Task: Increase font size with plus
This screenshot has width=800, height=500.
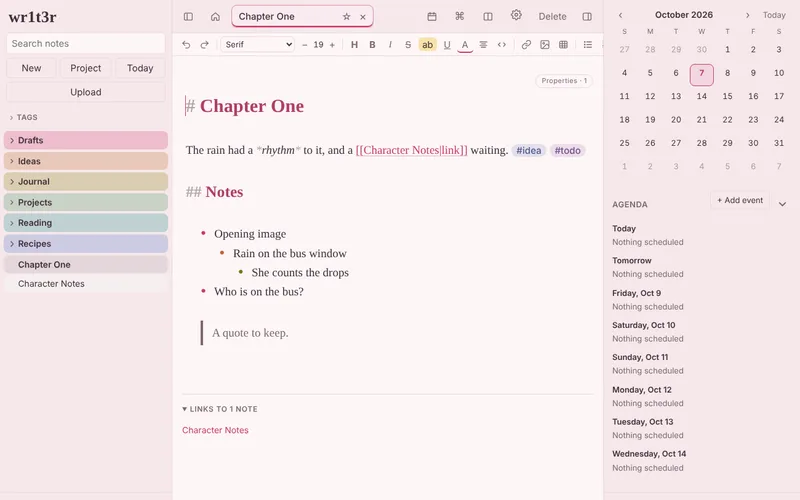Action: 332,45
